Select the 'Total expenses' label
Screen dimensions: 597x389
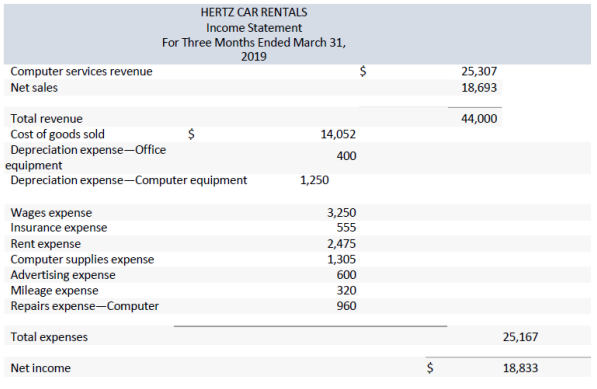click(49, 337)
